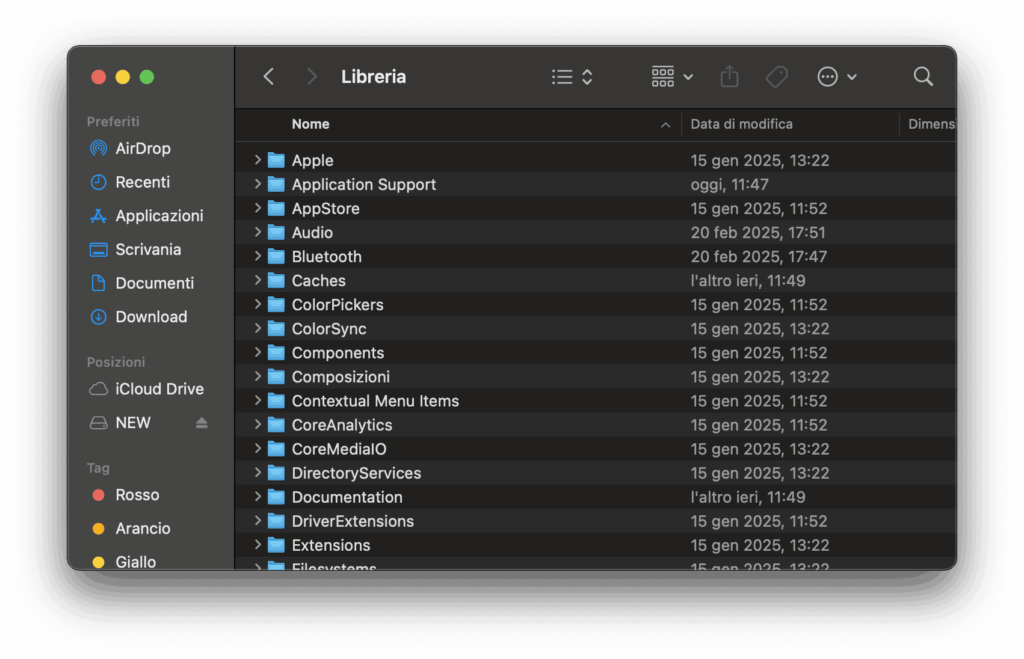
Task: Click the Libreria window title
Action: point(374,76)
